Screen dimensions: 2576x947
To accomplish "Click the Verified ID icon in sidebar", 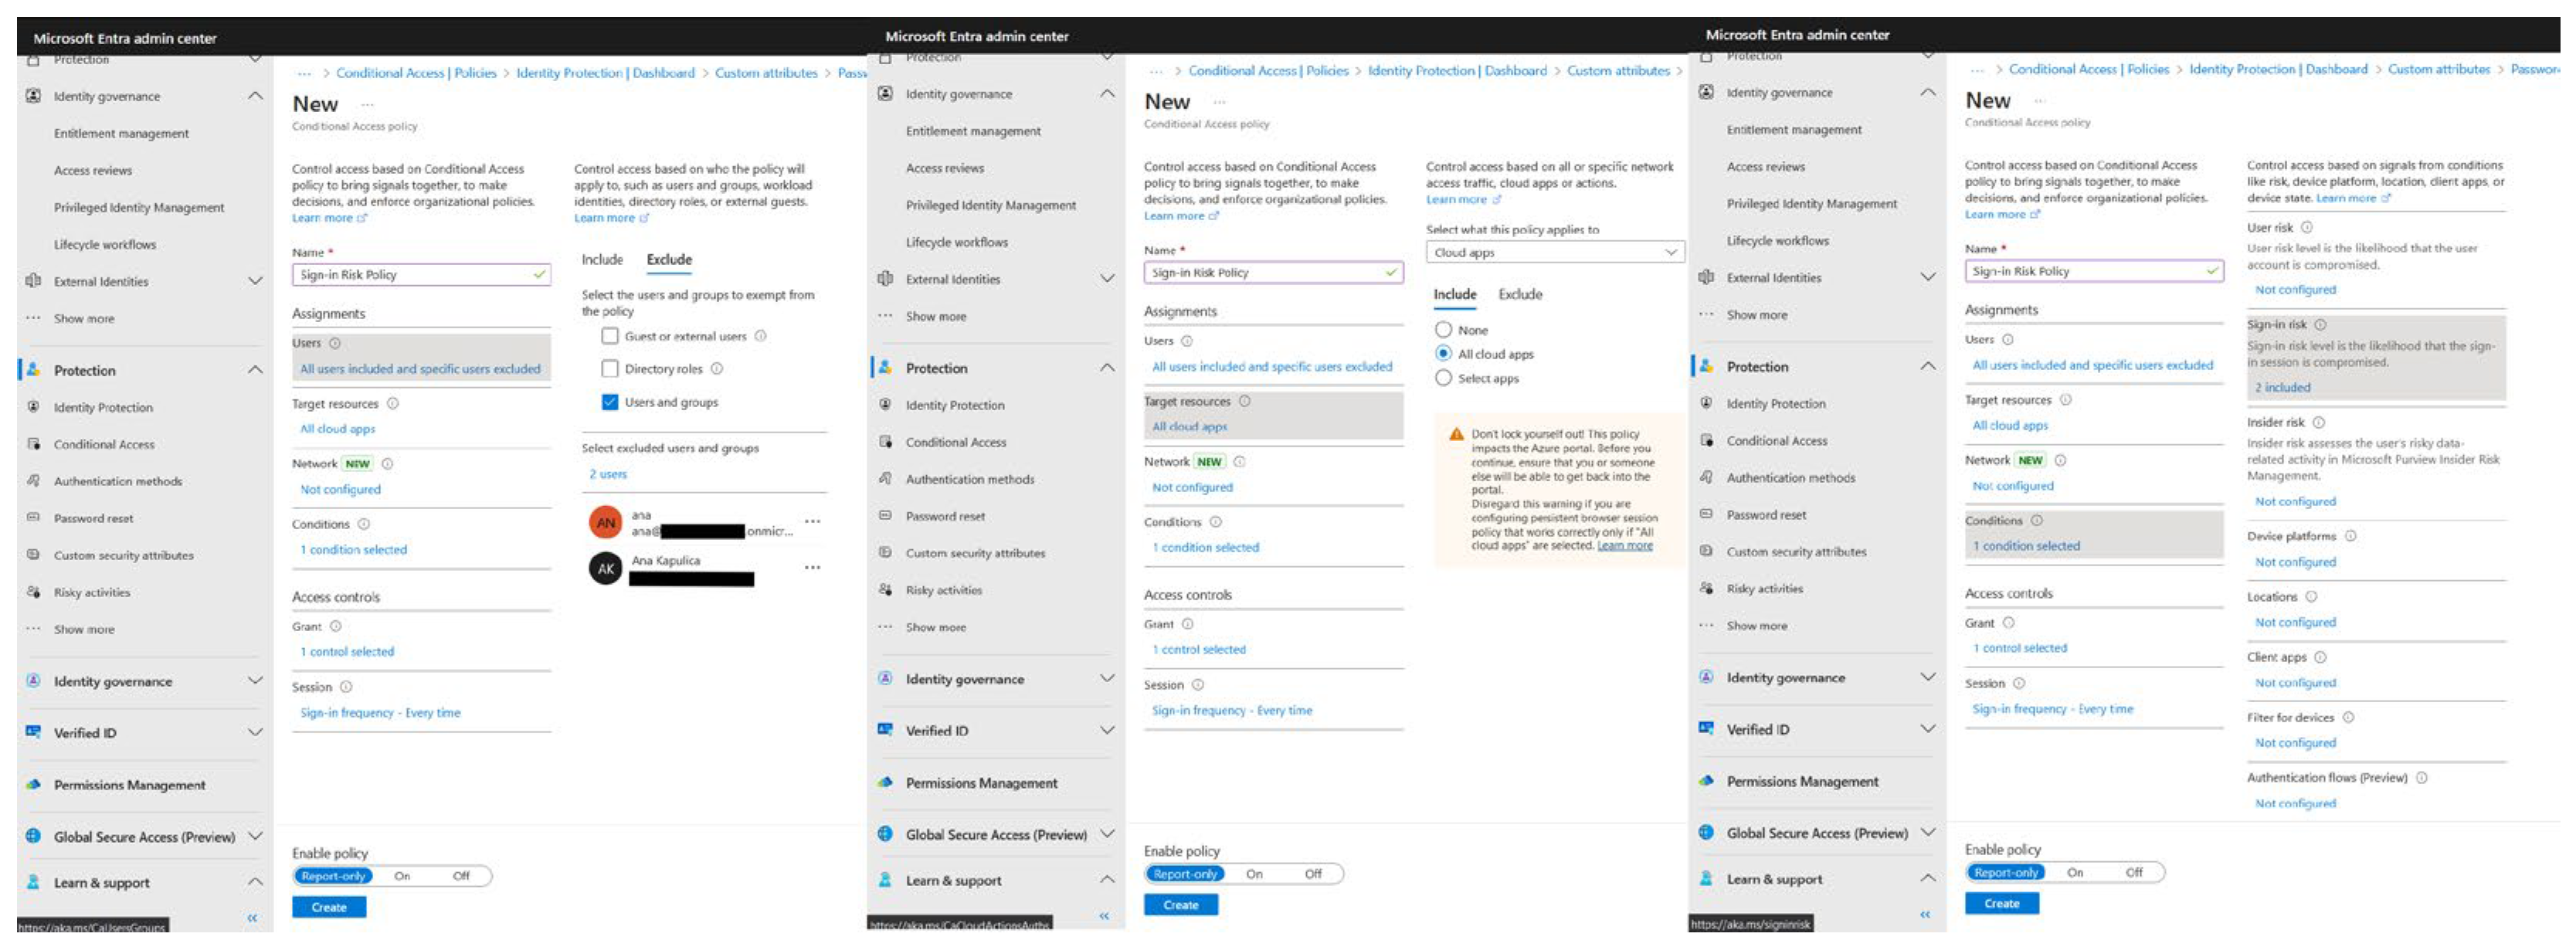I will [x=26, y=730].
